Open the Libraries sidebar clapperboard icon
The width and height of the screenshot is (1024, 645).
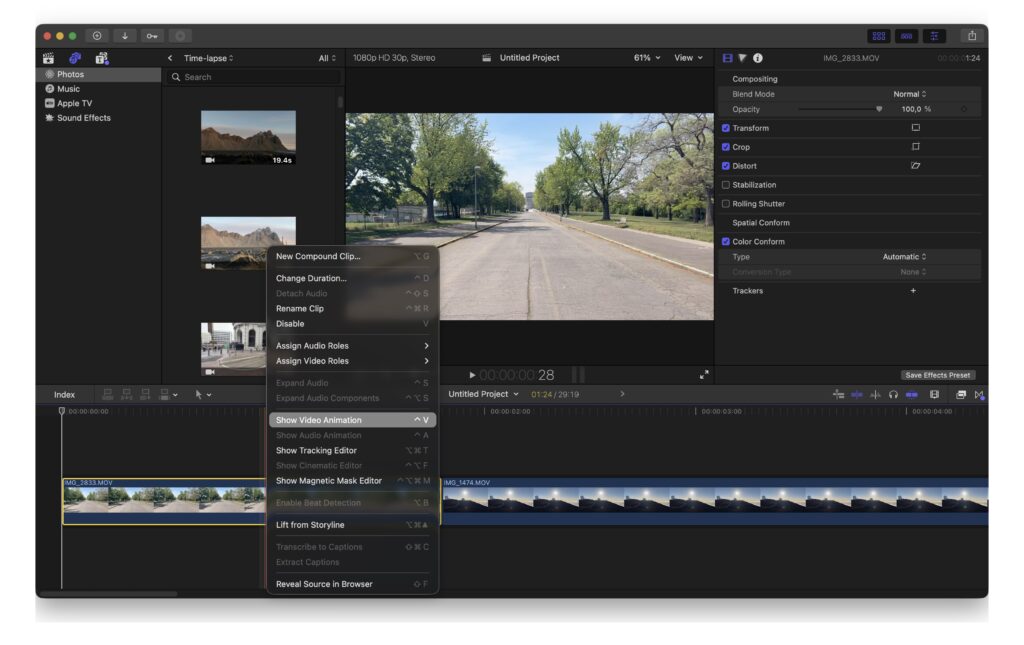[48, 58]
